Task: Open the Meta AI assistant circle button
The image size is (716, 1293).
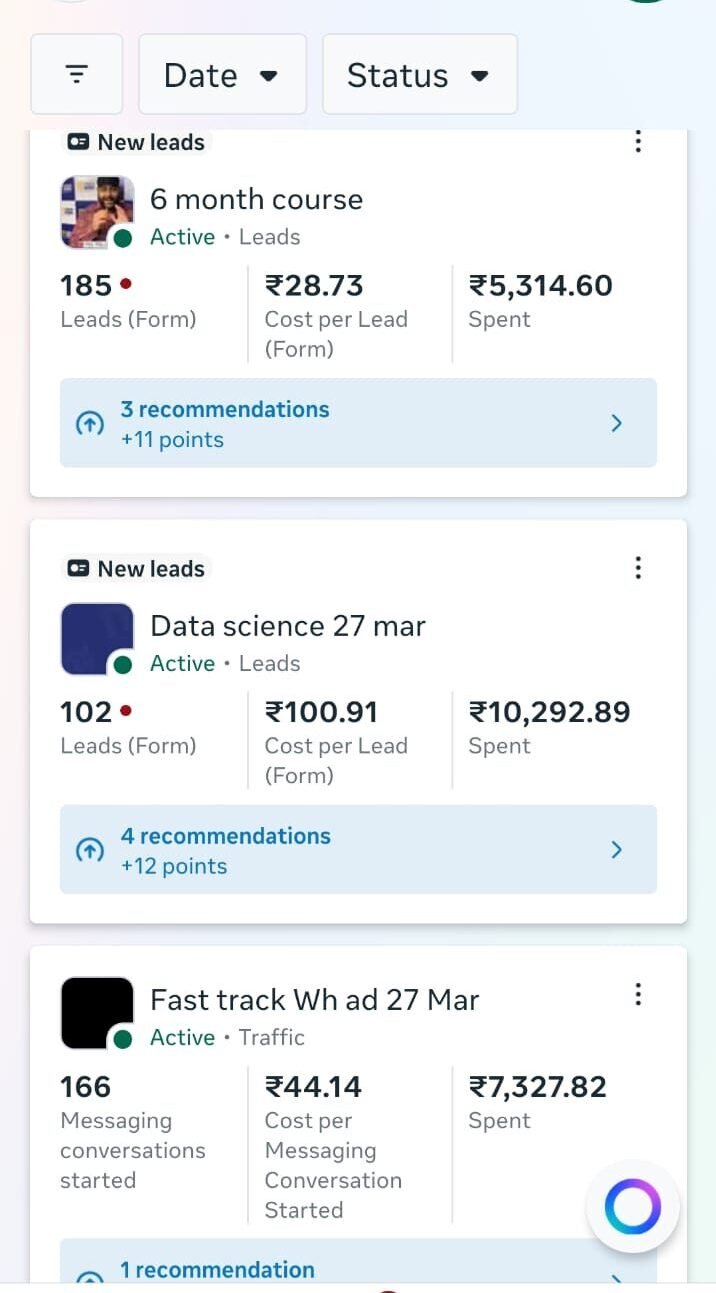Action: 632,1207
